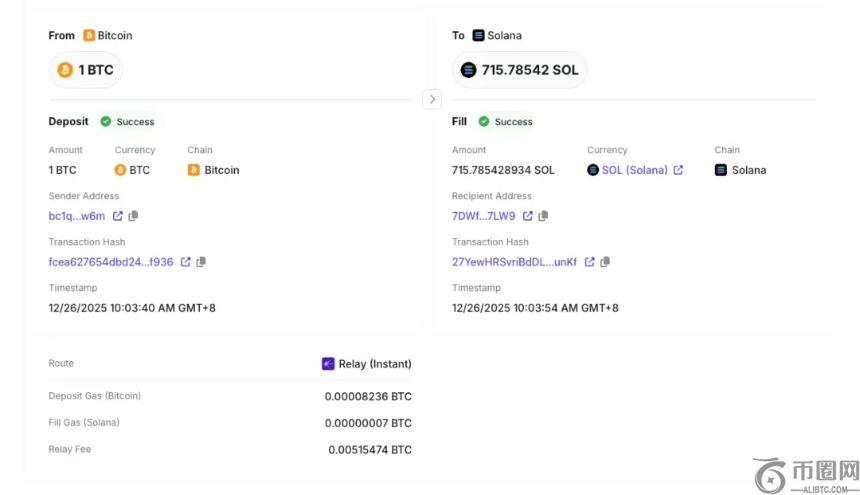This screenshot has height=495, width=860.
Task: Copy the Bitcoin sender address
Action: click(133, 216)
